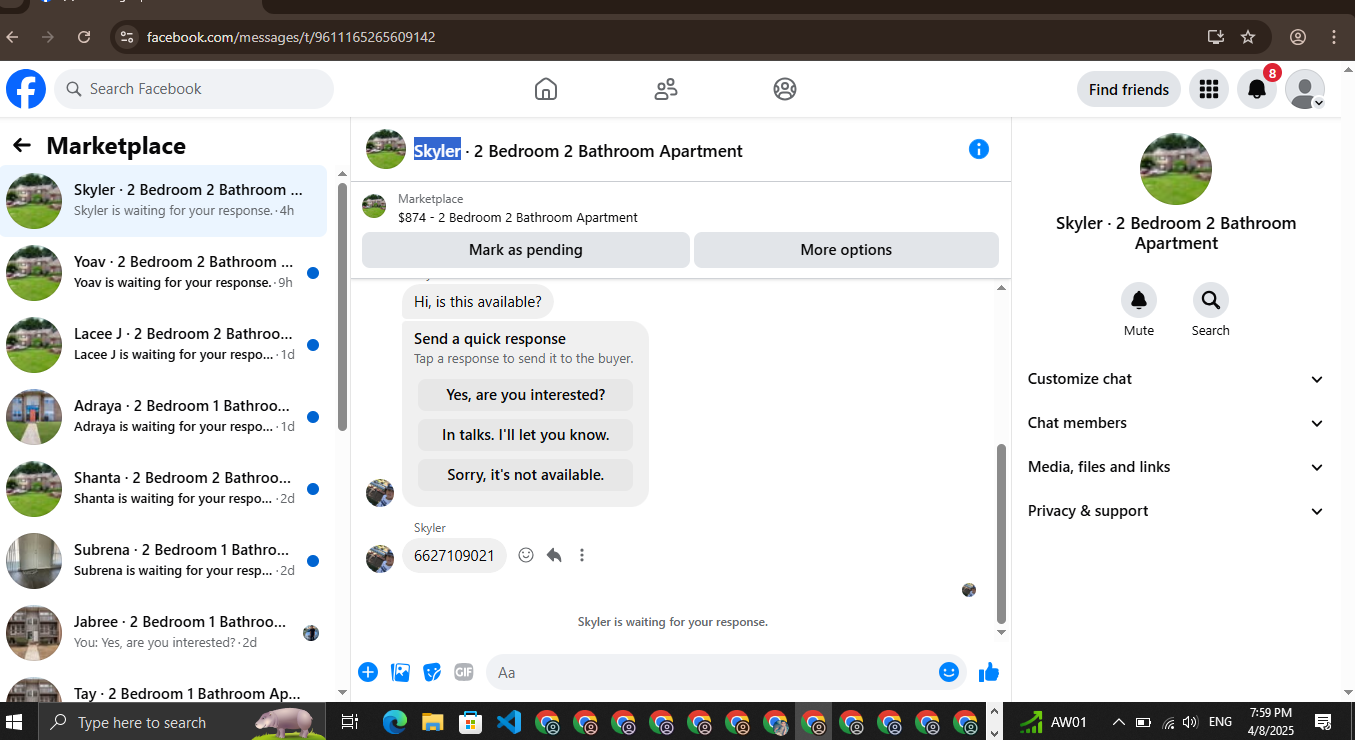Open the $874 listing link in chat header
This screenshot has width=1355, height=740.
point(518,217)
